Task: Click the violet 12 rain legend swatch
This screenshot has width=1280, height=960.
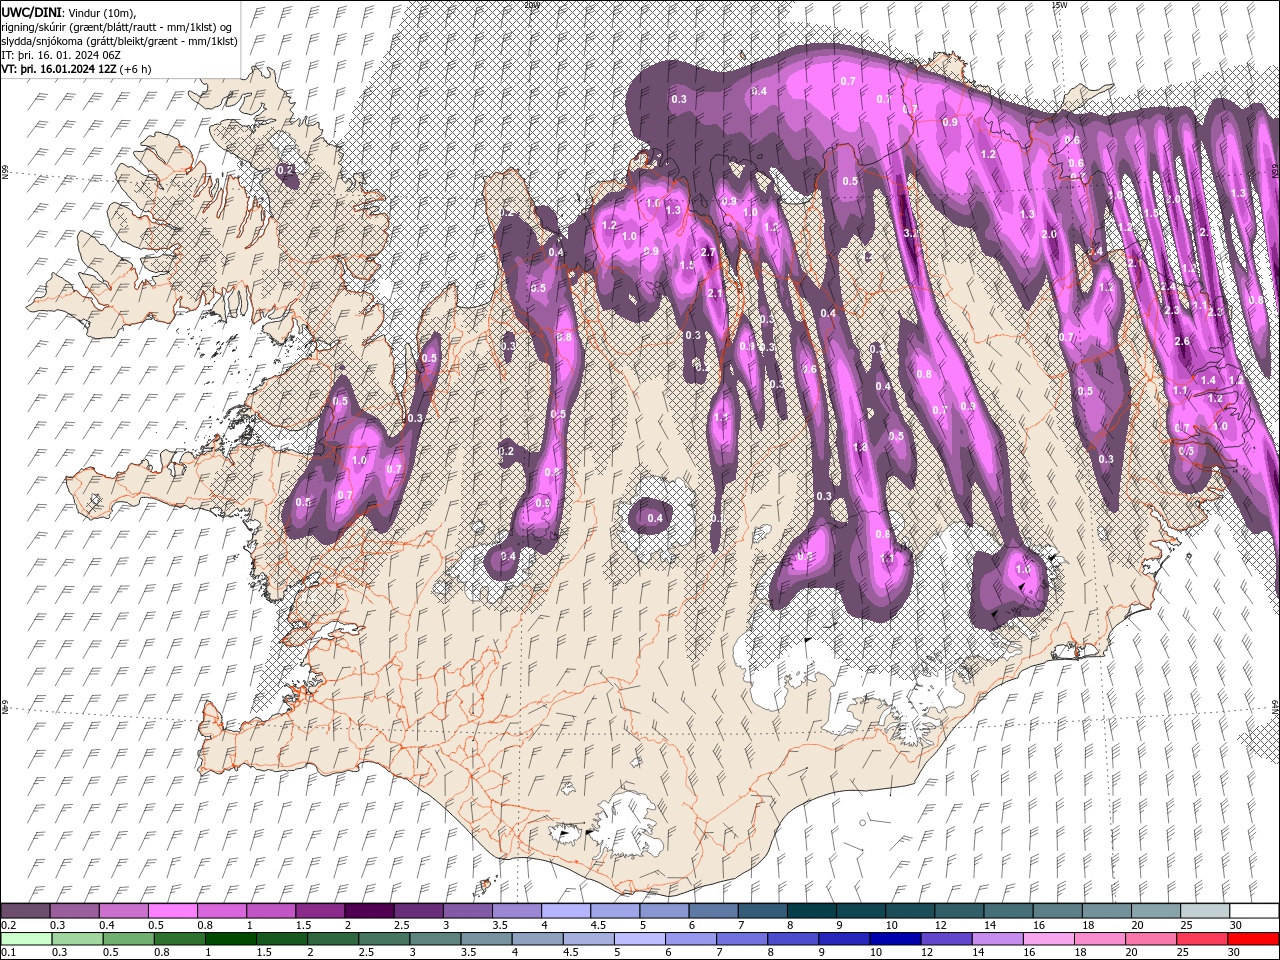Action: tap(946, 939)
